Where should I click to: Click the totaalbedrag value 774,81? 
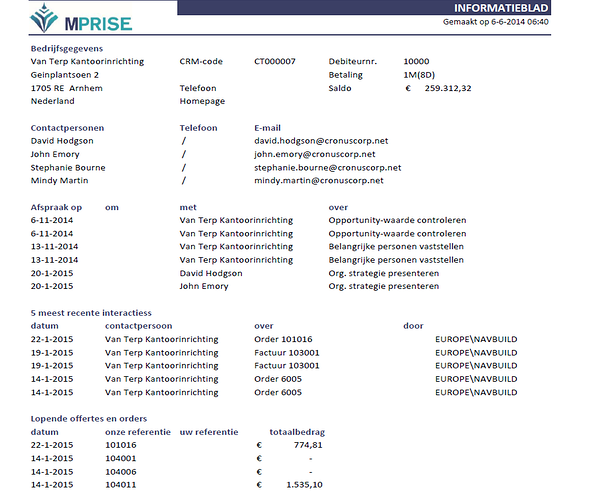point(308,445)
